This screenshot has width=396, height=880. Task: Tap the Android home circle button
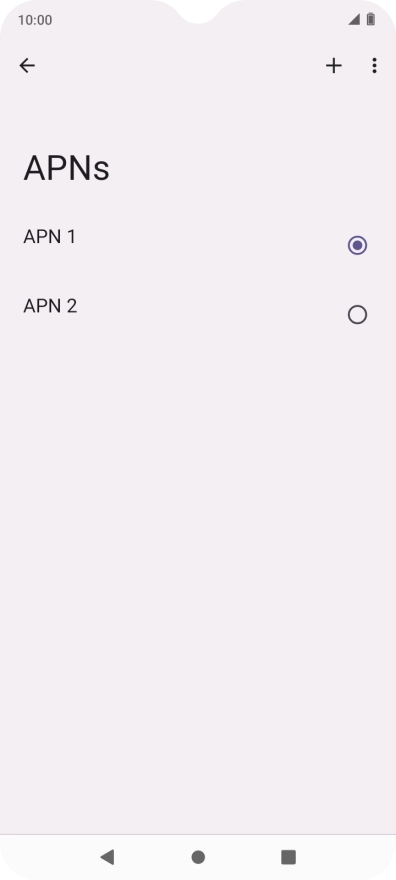point(198,857)
